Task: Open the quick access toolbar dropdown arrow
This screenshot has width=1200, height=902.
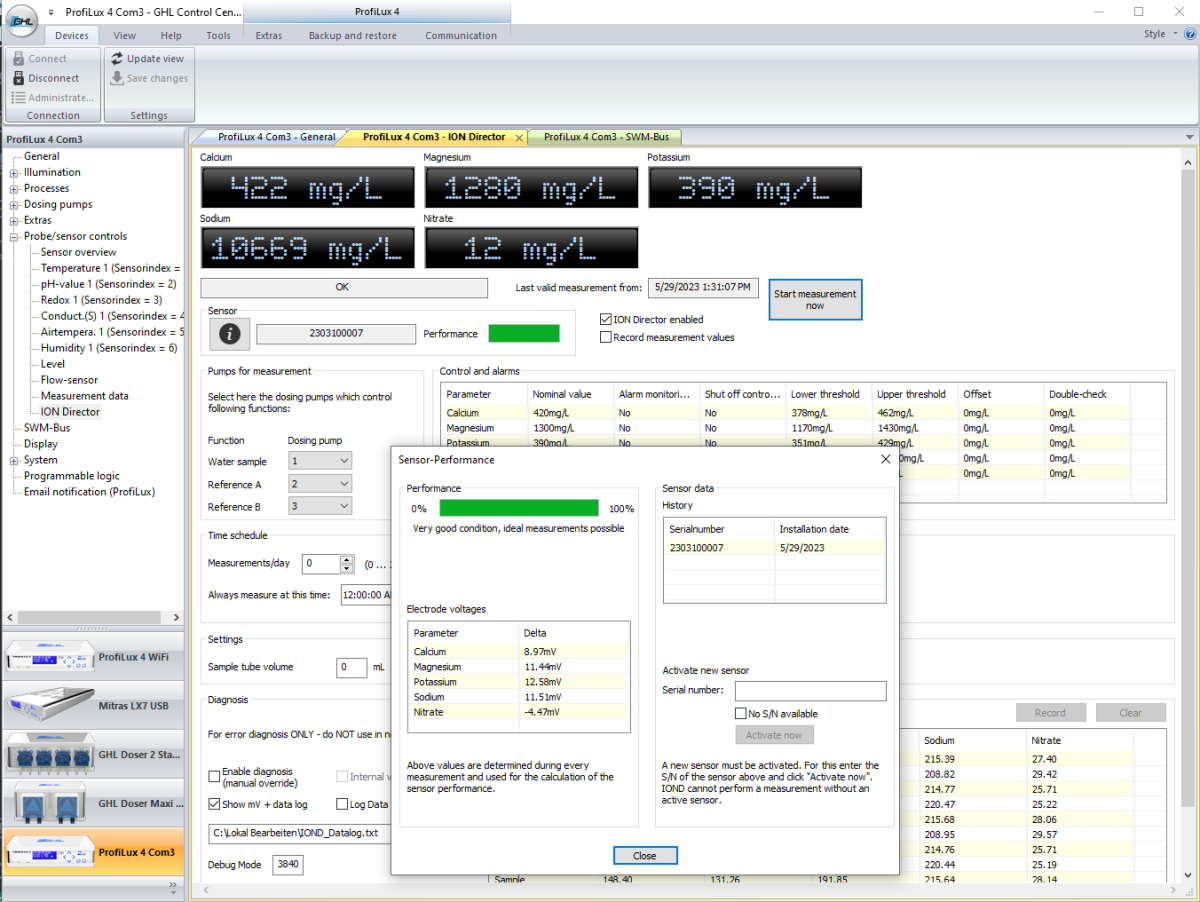Action: coord(52,12)
